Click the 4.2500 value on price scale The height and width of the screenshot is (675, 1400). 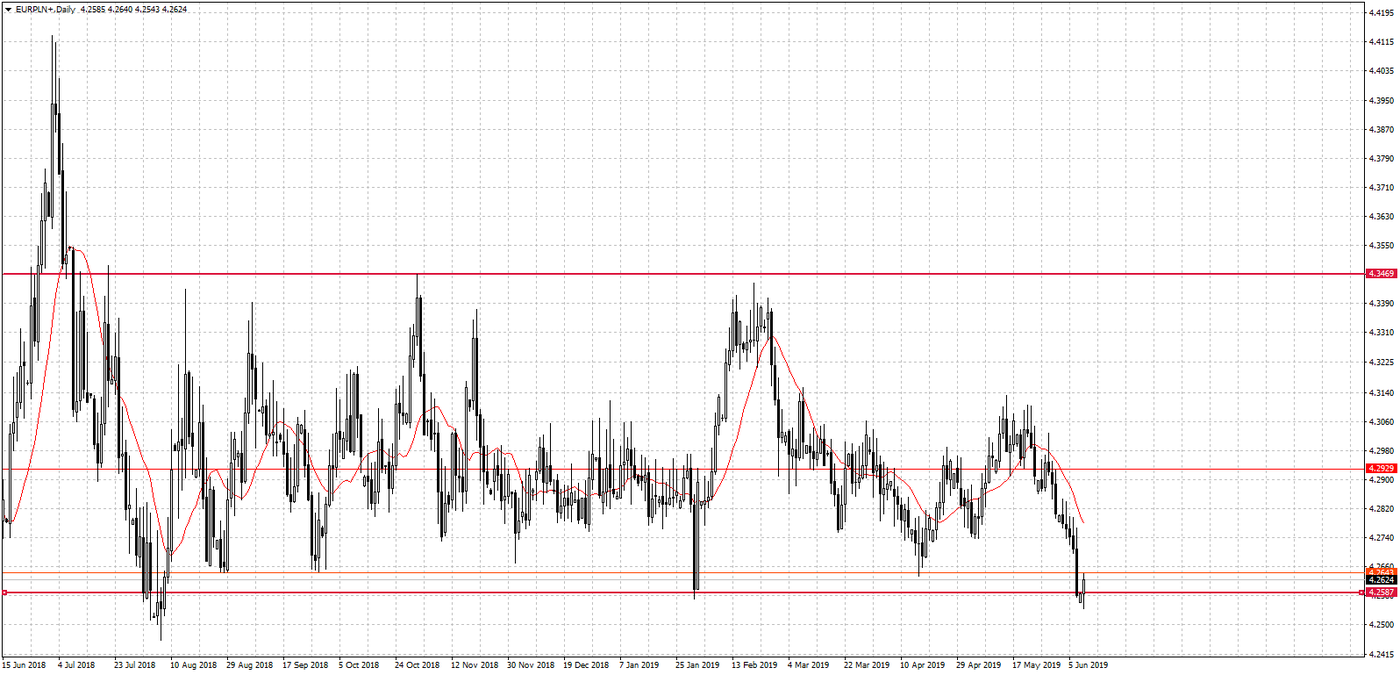coord(1380,625)
